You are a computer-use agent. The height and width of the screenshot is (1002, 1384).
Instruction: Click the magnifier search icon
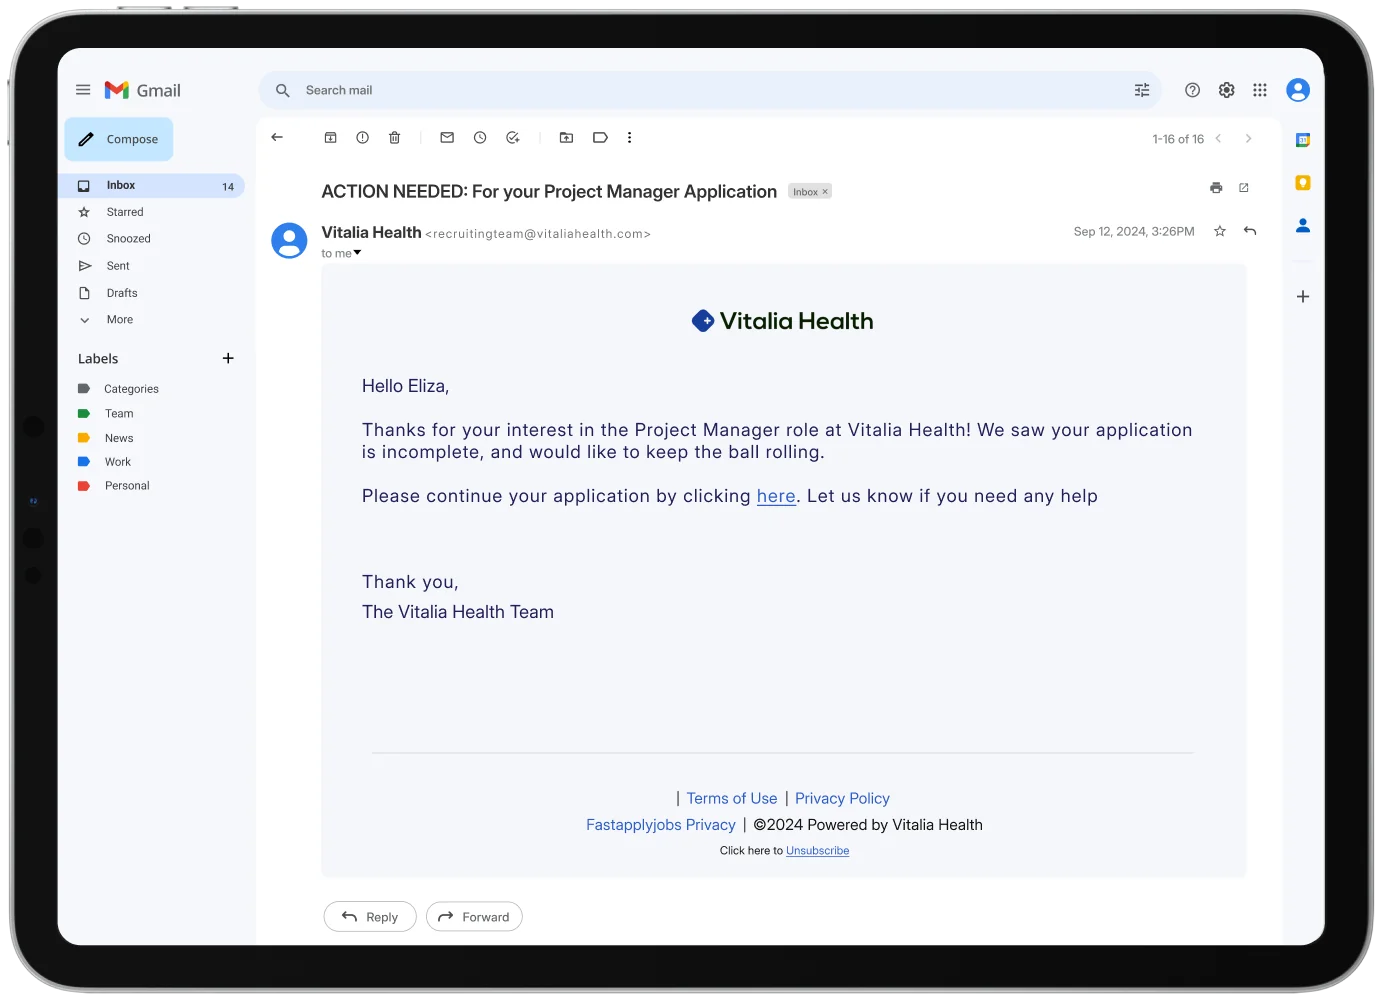click(283, 90)
